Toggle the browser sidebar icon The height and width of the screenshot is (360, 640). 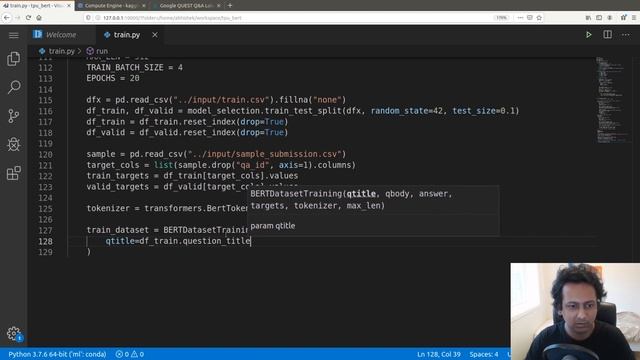599,18
